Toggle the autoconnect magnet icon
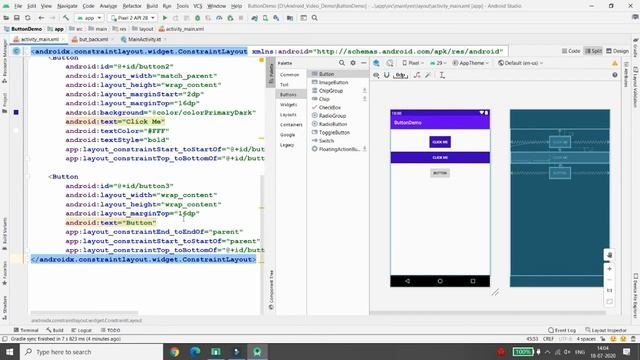This screenshot has width=640, height=360. (387, 75)
